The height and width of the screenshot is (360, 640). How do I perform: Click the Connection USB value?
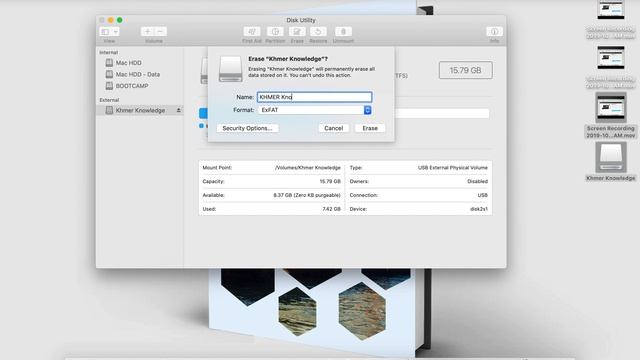pos(482,195)
